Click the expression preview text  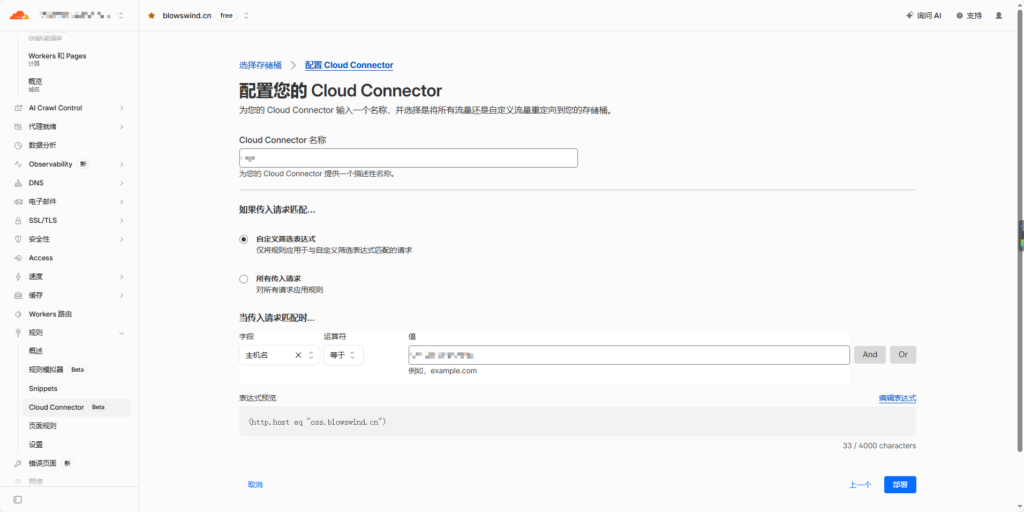coord(317,422)
